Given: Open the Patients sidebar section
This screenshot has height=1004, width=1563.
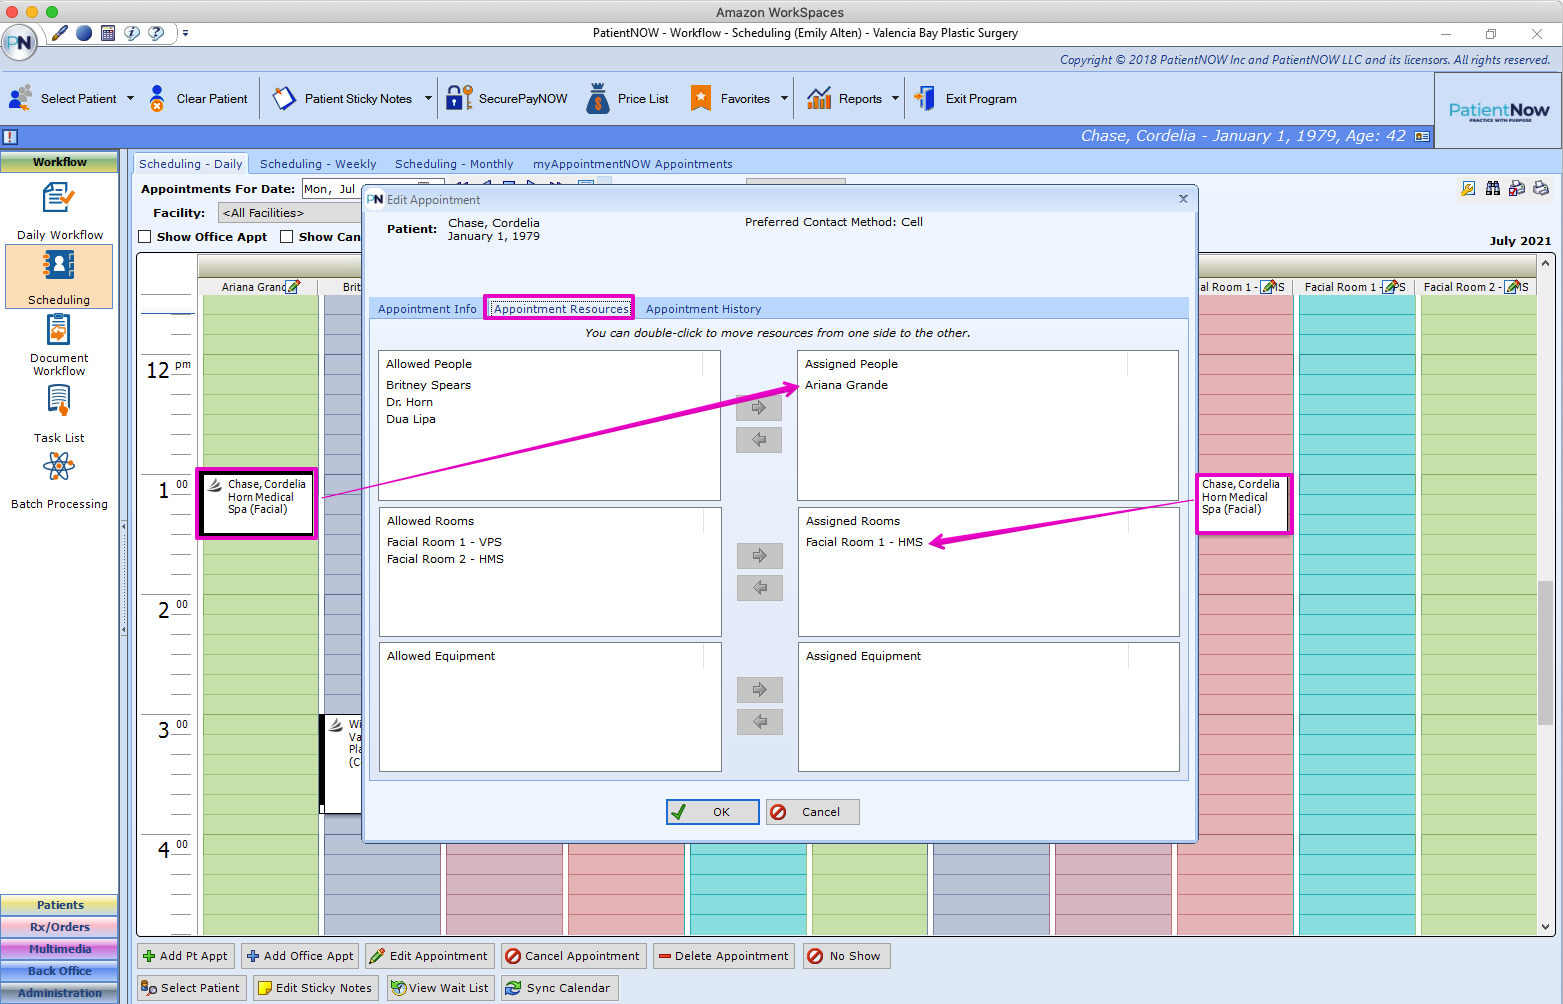Looking at the screenshot, I should tap(59, 905).
